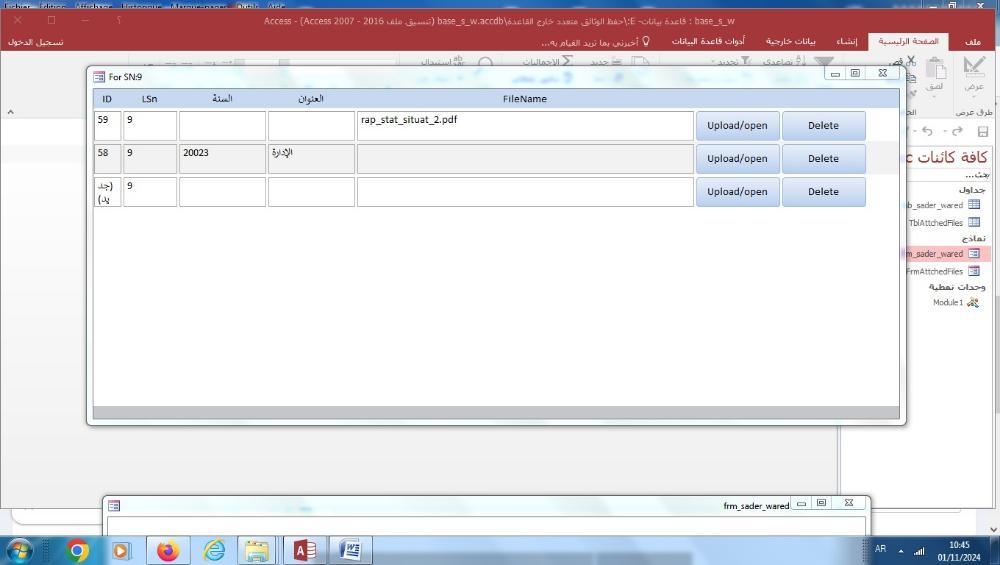Click the Redo arrow in quick access toolbar
The height and width of the screenshot is (565, 1000).
[x=957, y=131]
